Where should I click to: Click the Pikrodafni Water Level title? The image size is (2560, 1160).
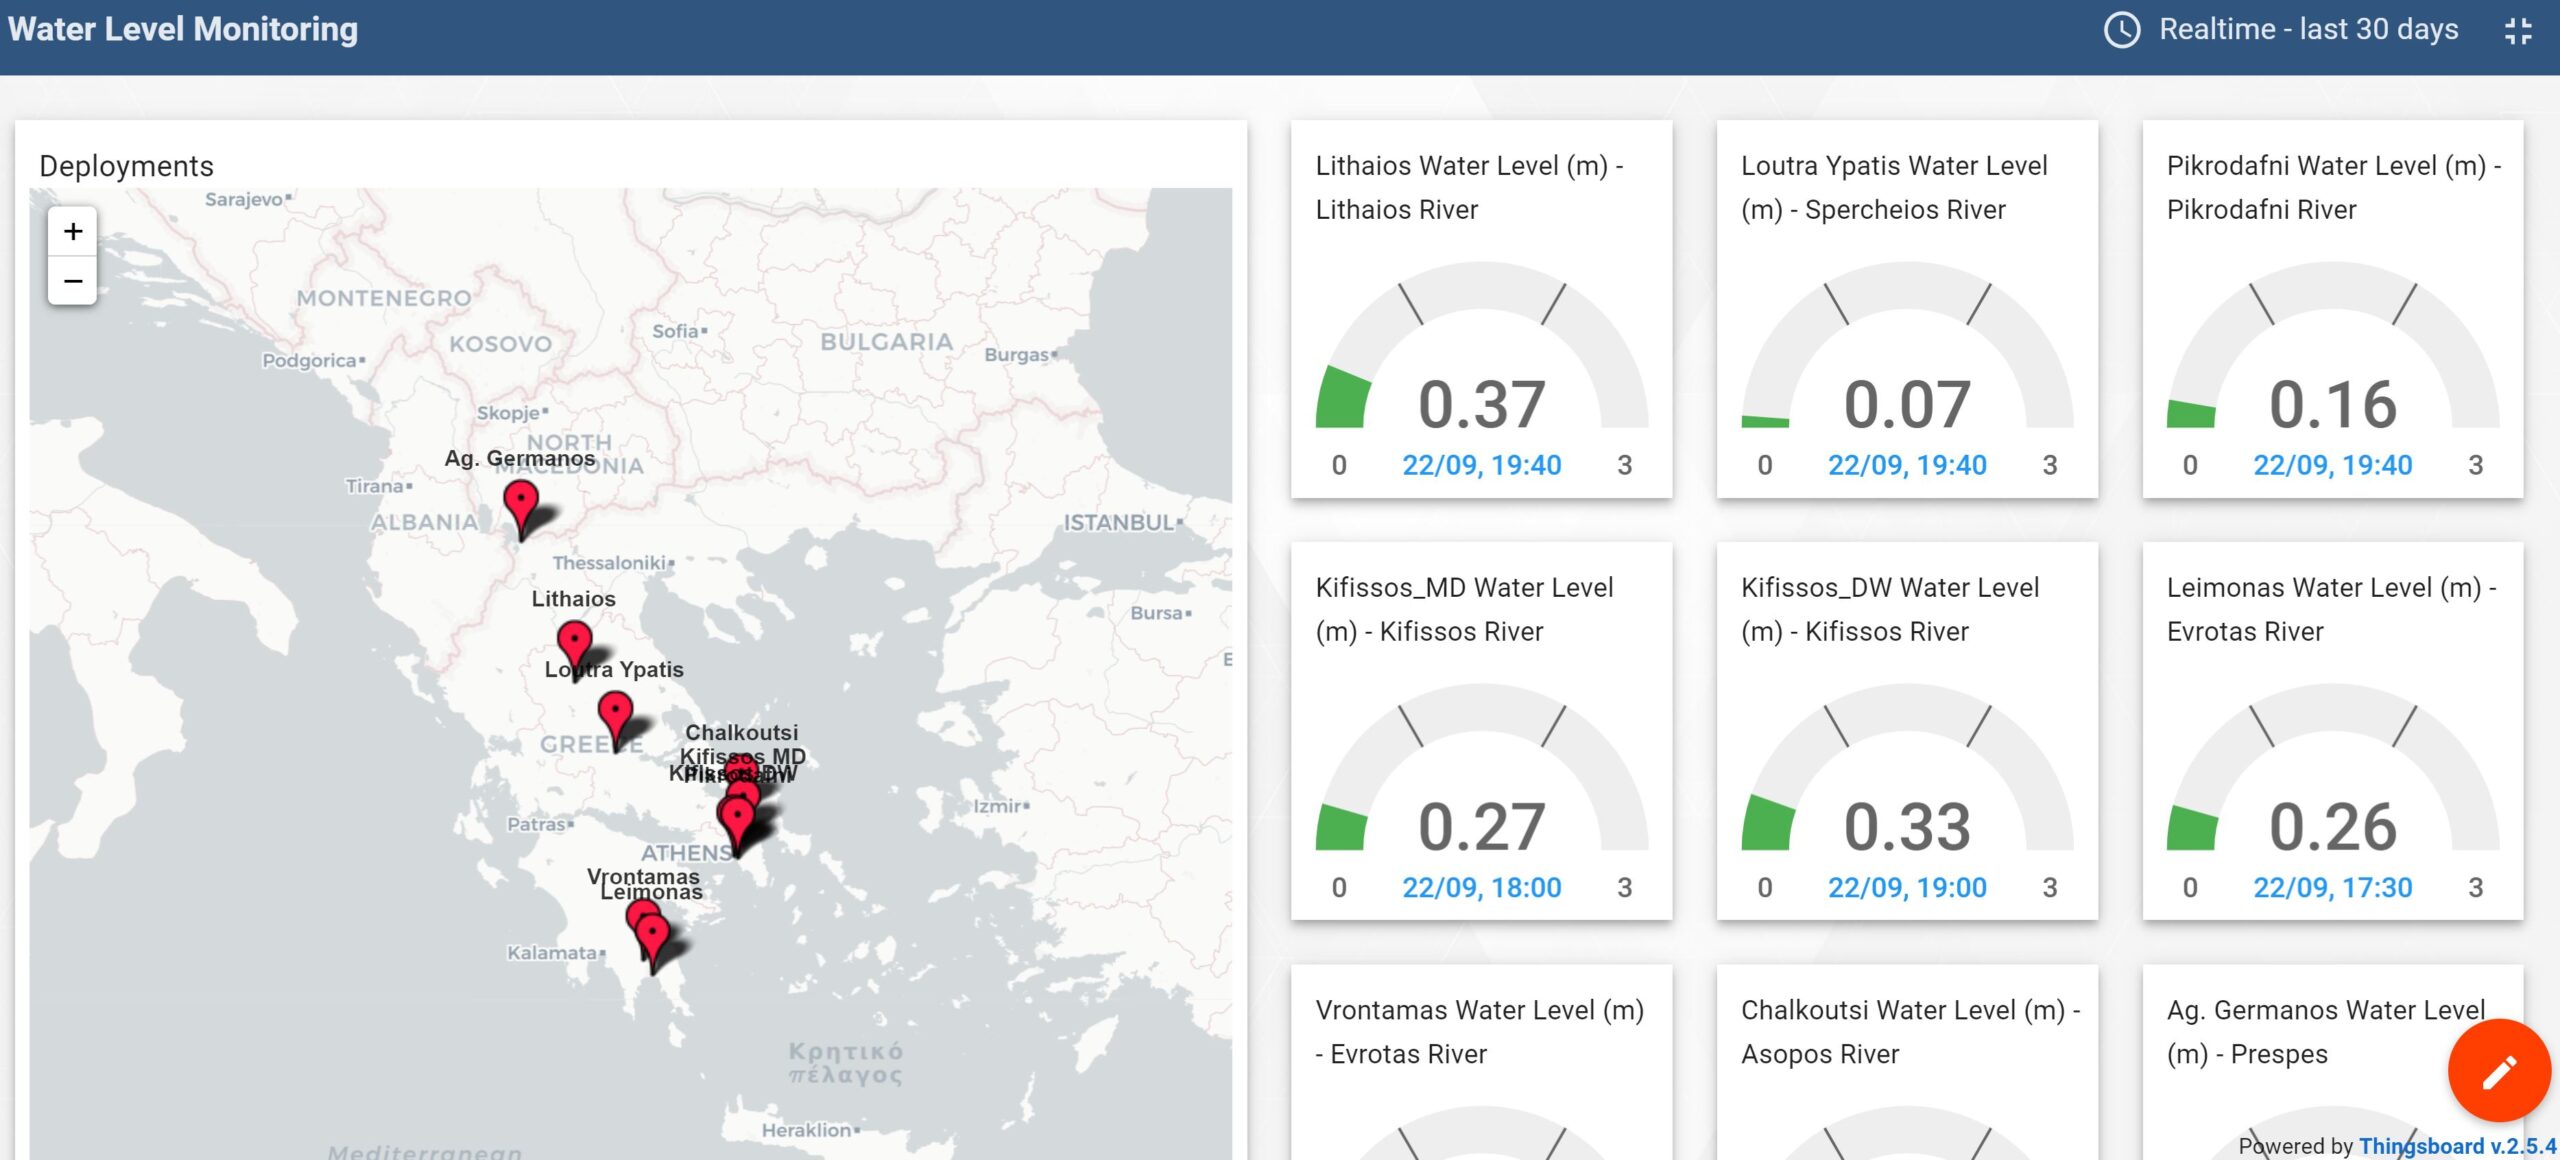coord(2334,187)
